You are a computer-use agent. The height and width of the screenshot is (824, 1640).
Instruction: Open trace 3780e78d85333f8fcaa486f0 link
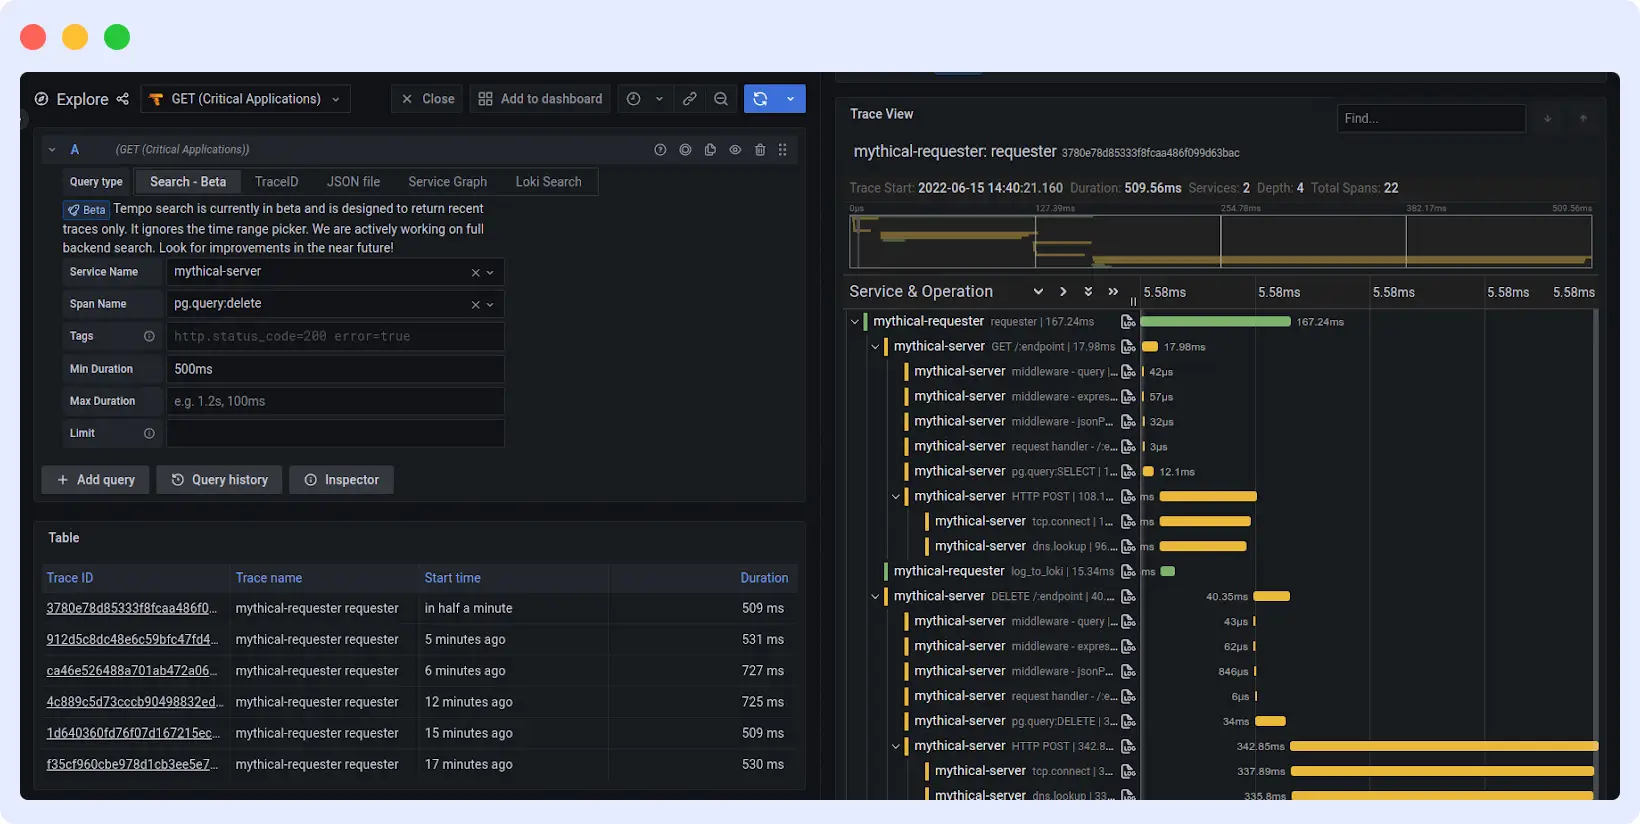point(132,608)
